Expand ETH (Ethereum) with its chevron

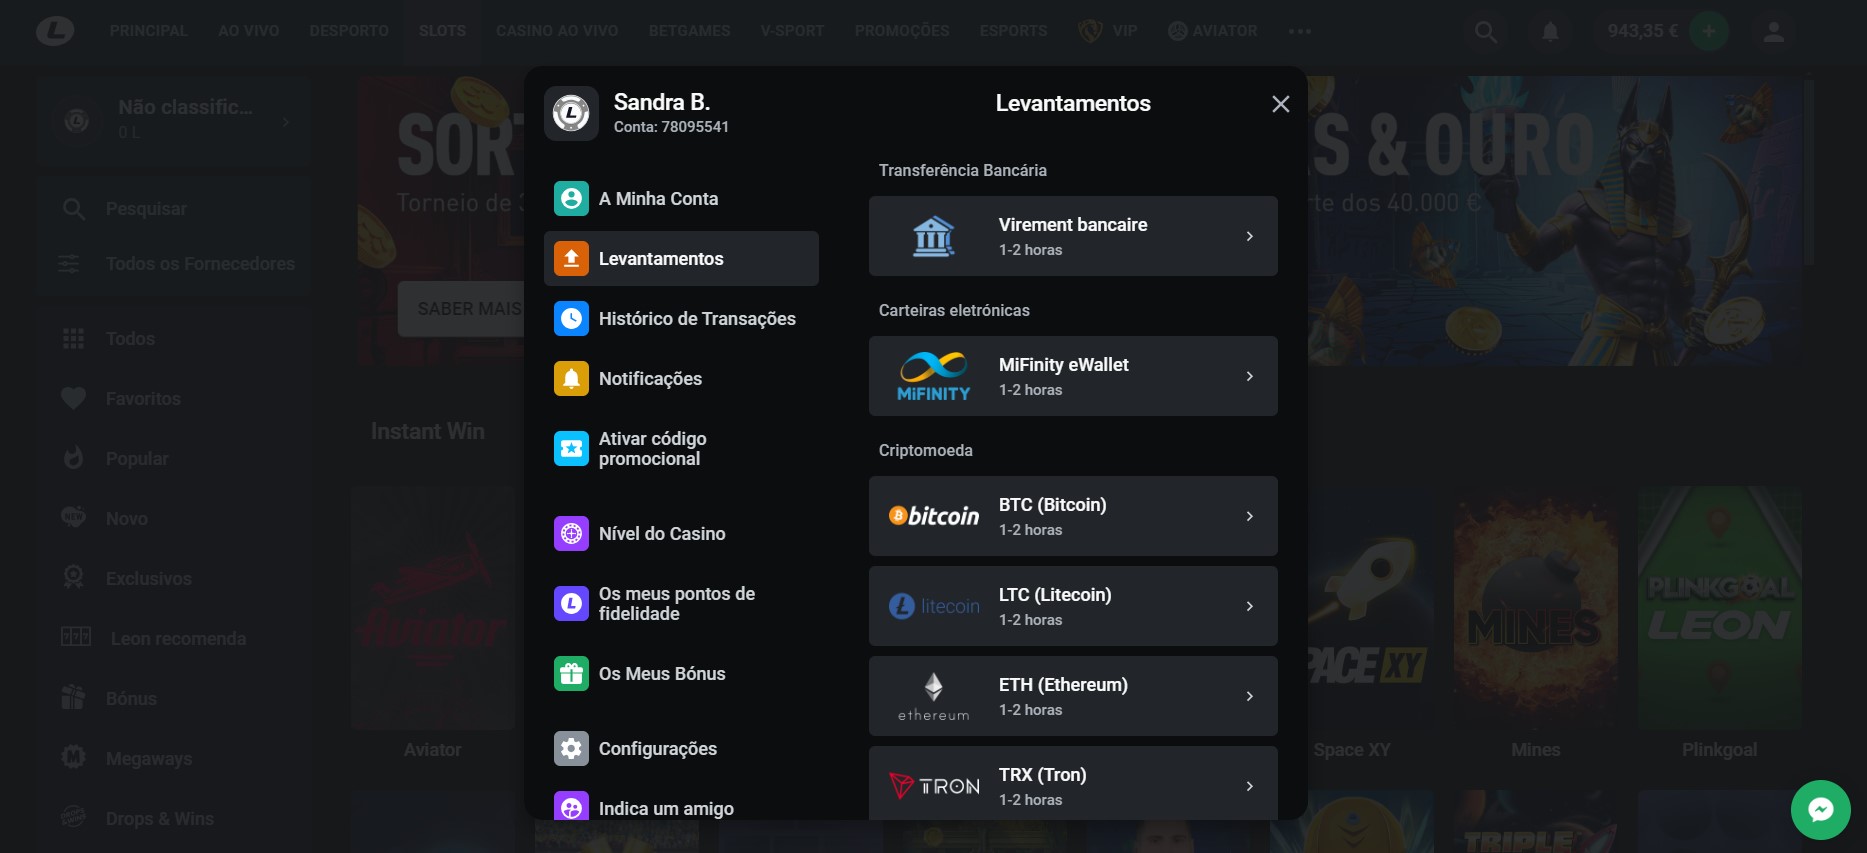click(1249, 696)
